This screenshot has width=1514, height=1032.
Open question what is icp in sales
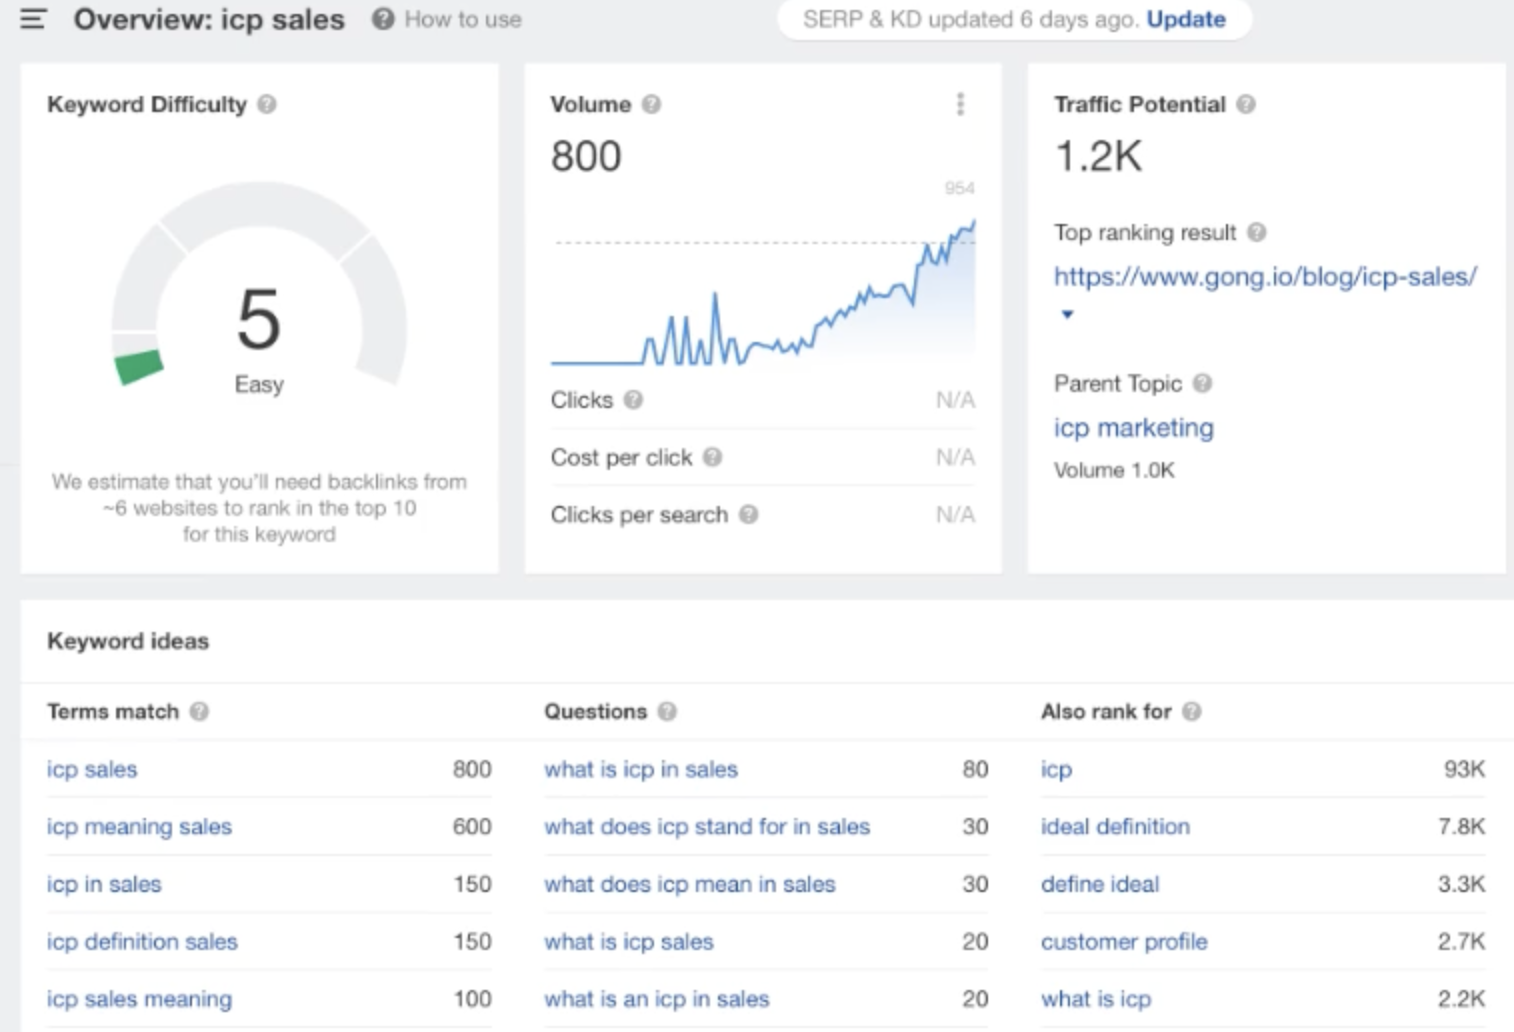pyautogui.click(x=641, y=769)
